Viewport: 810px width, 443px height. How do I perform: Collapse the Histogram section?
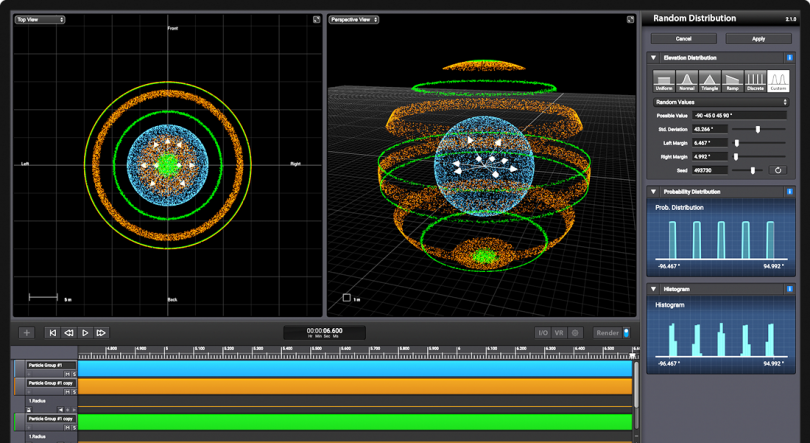click(654, 289)
